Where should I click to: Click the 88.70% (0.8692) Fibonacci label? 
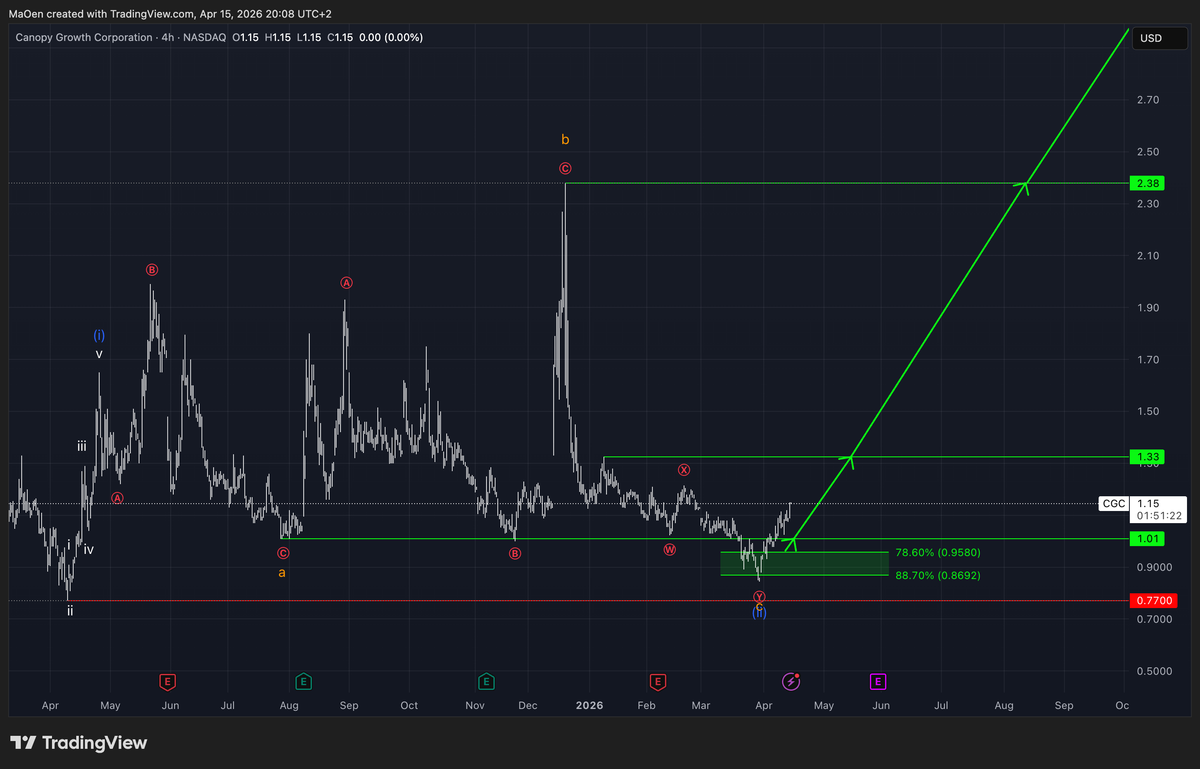click(x=937, y=575)
